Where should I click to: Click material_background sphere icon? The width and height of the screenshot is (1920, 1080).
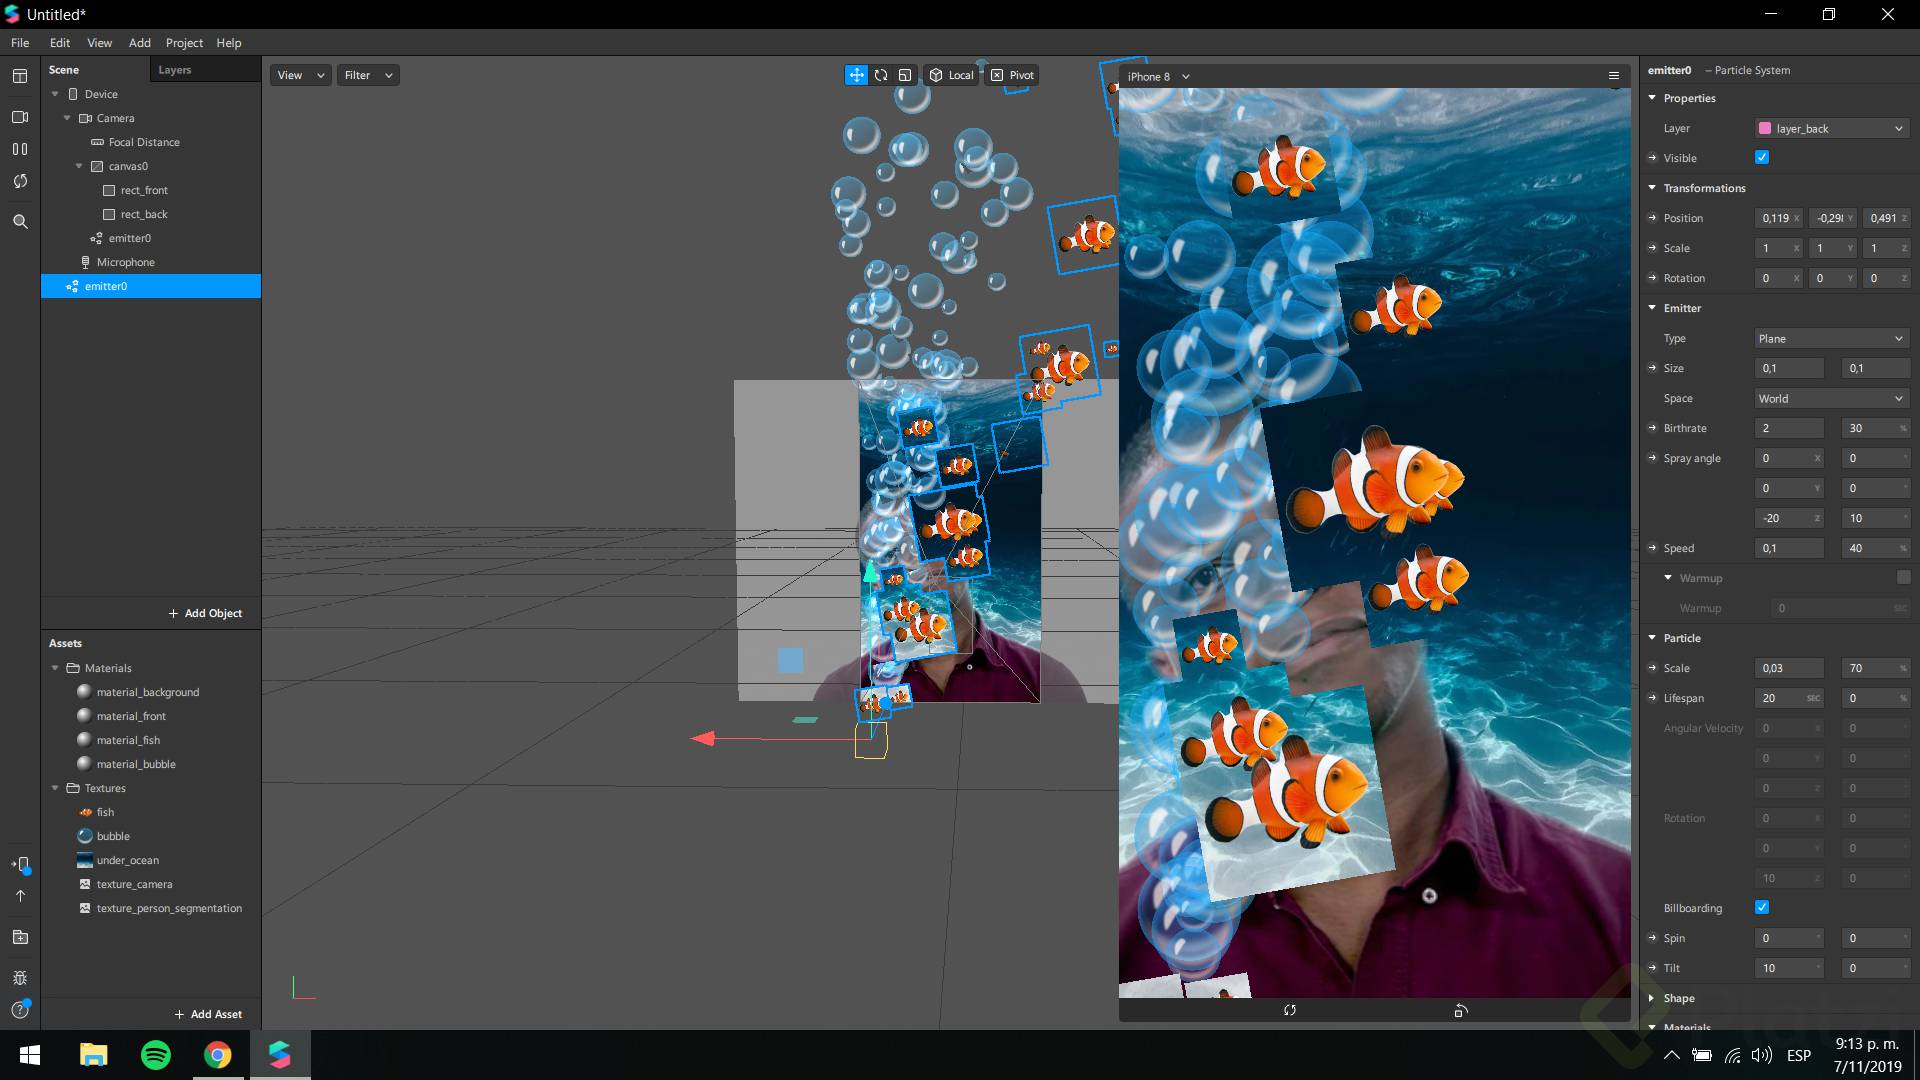(x=85, y=692)
